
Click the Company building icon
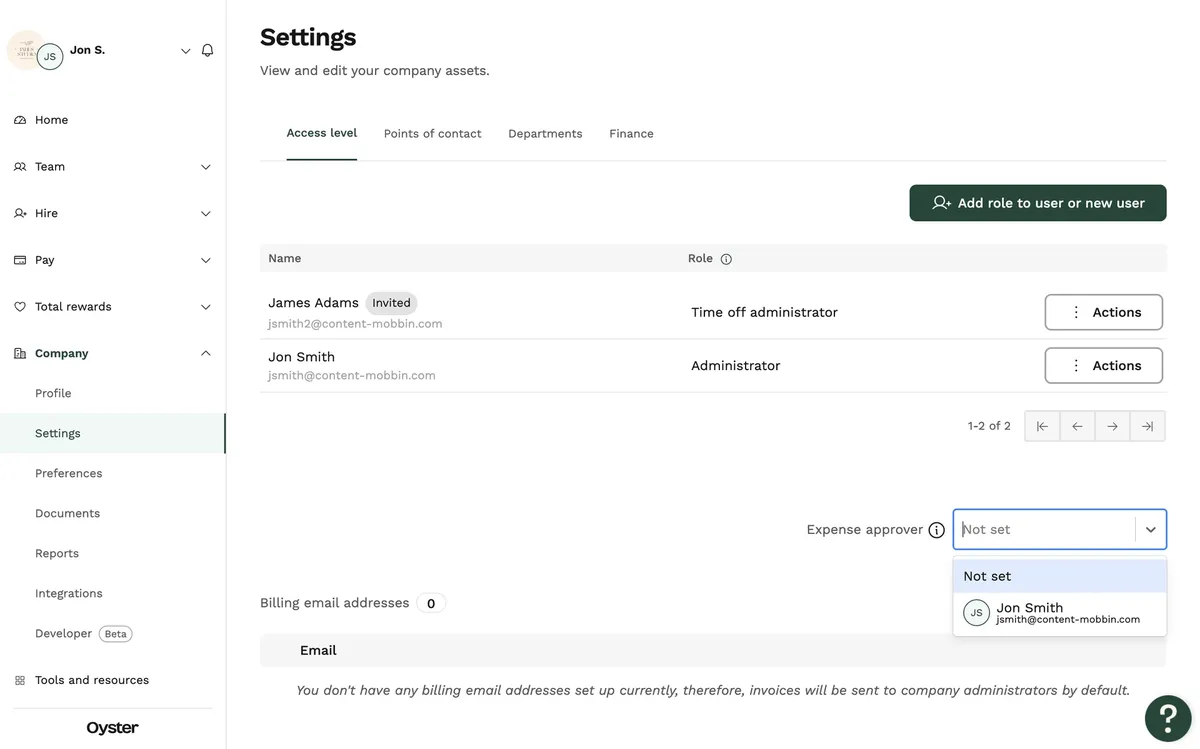pyautogui.click(x=20, y=353)
